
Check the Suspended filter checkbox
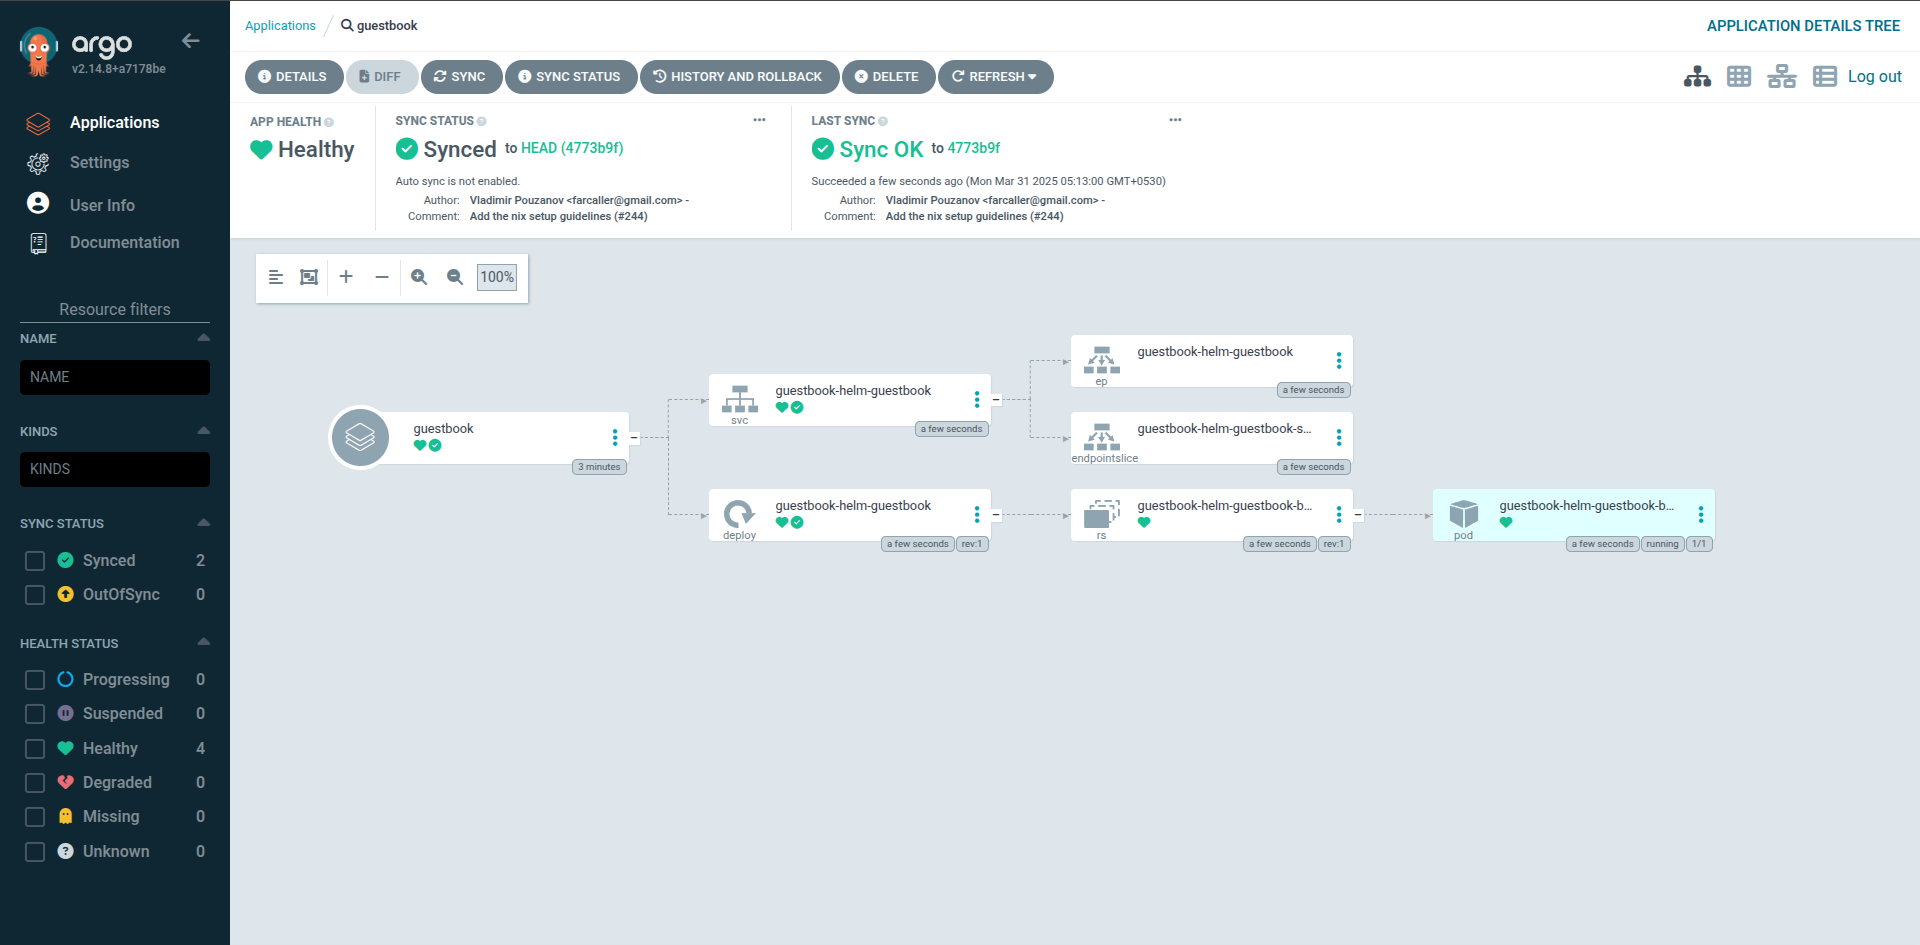pos(35,714)
